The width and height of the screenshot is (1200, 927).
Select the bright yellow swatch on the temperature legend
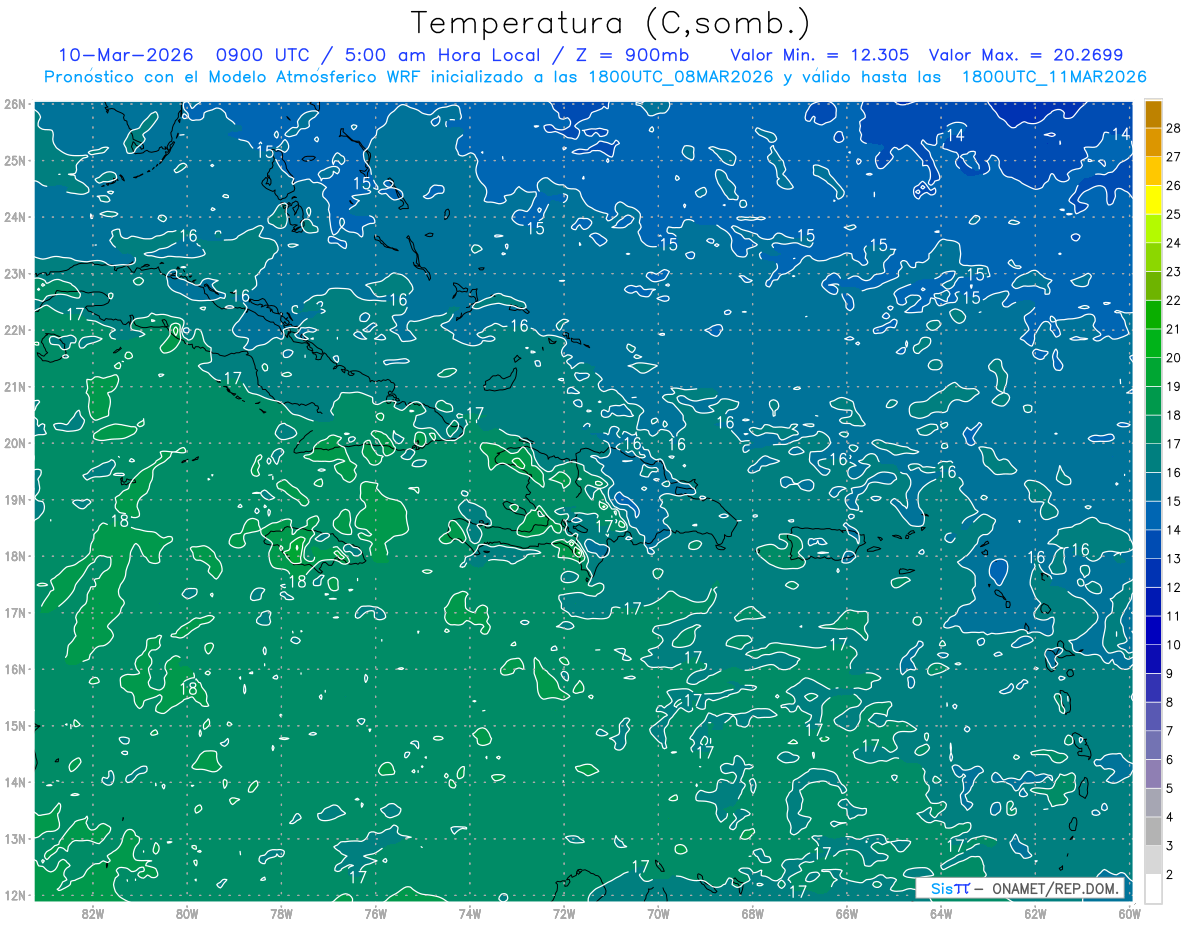[1153, 200]
